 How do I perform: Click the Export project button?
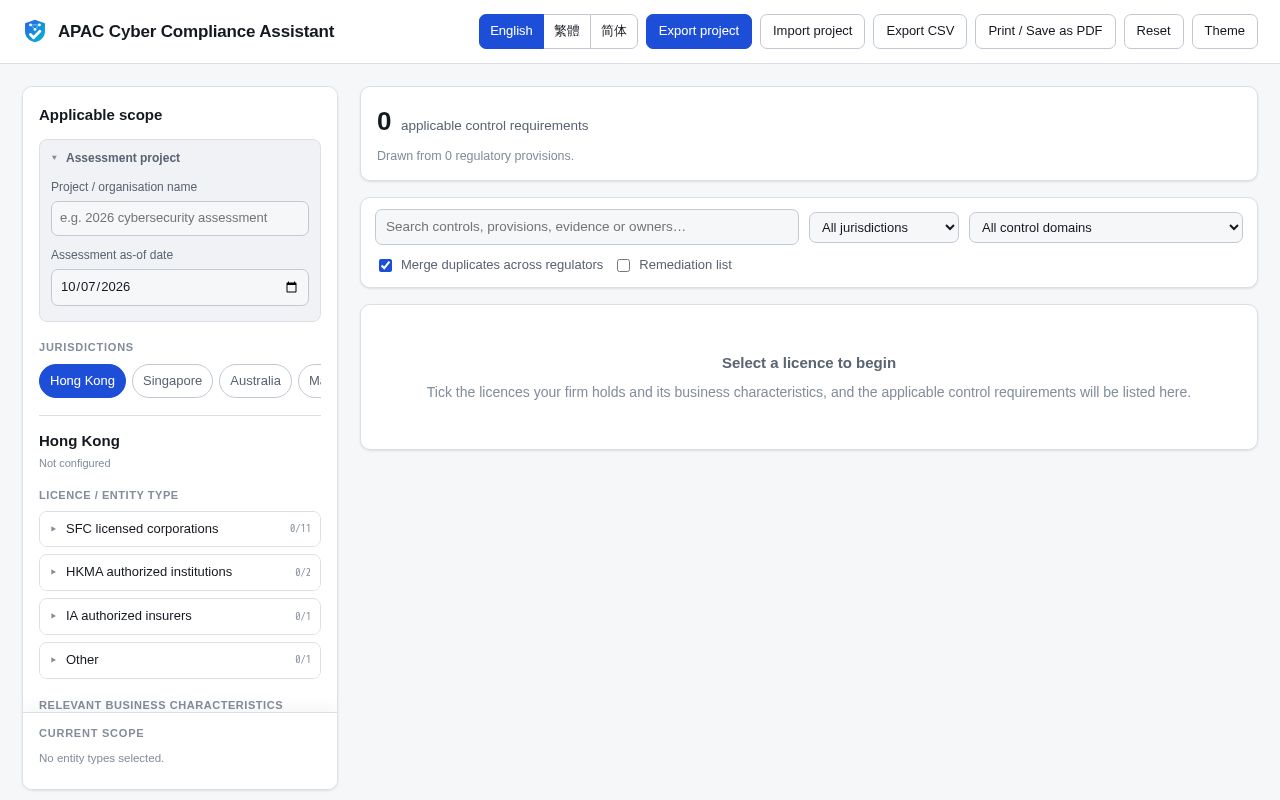[x=699, y=31]
